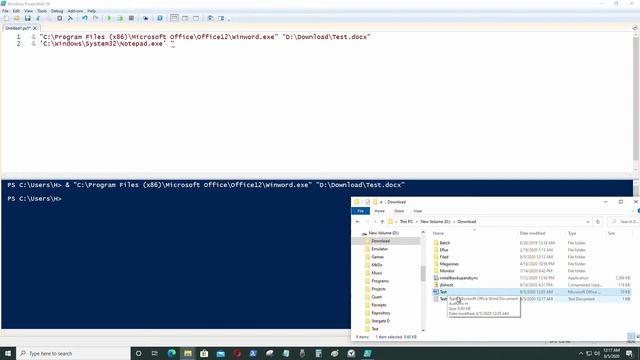Click script line 1 with Winword.exe path

click(x=201, y=37)
